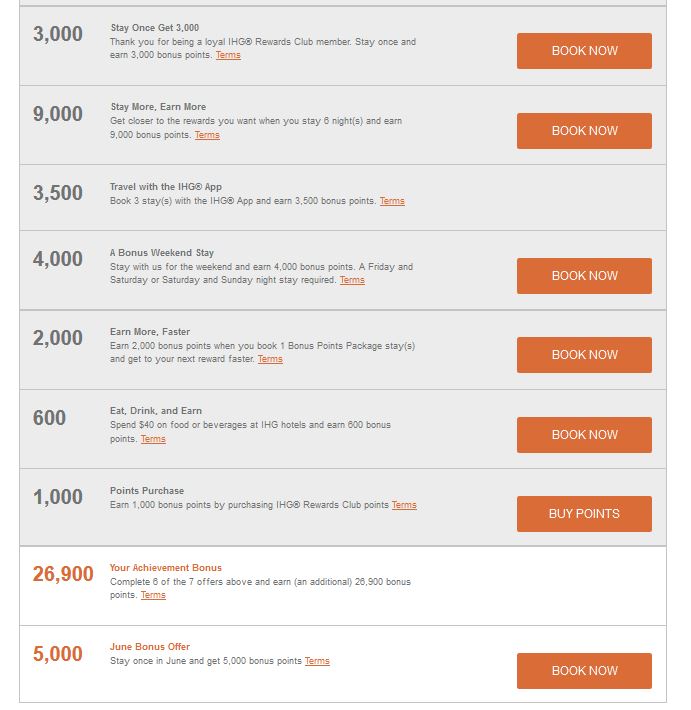Click BOOK NOW for Stay More, Earn More
The image size is (691, 710).
pos(584,131)
